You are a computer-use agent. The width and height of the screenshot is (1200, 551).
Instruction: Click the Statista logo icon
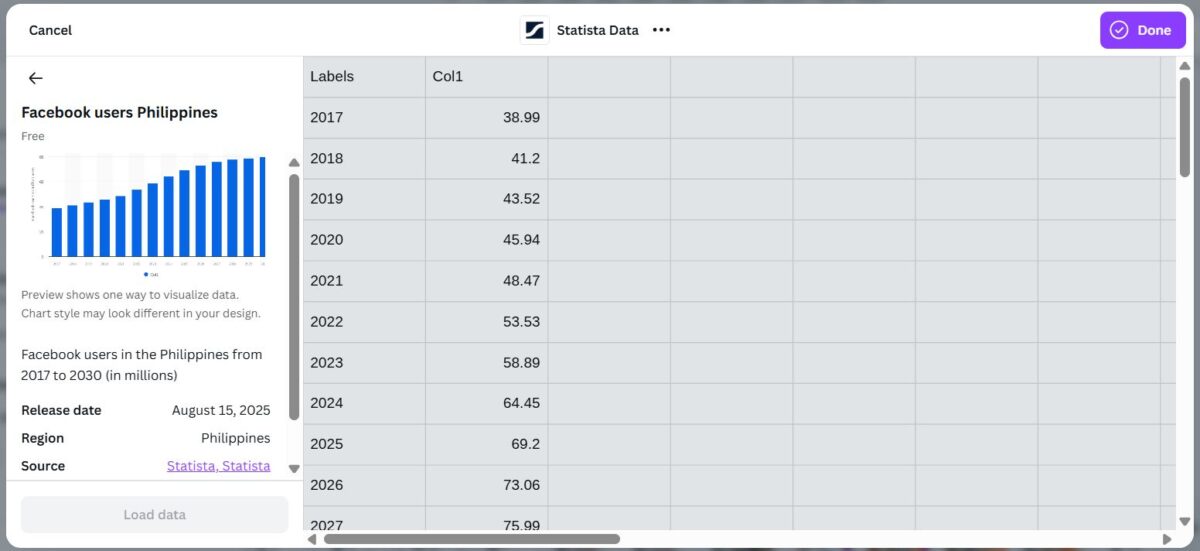(x=535, y=30)
